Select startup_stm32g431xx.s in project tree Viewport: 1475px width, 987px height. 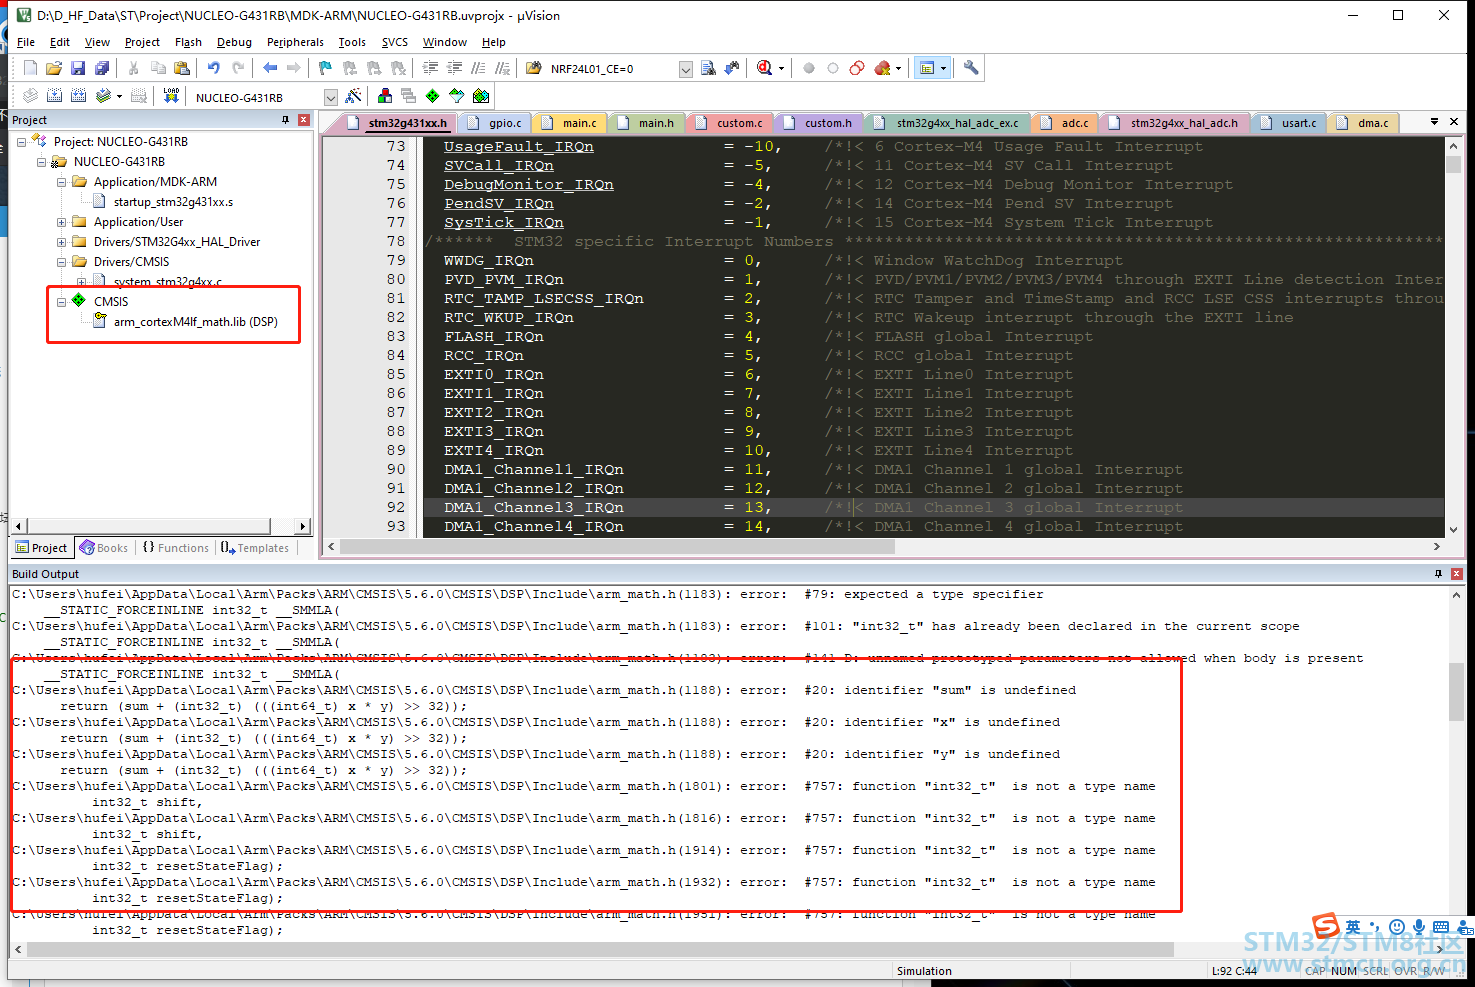(173, 202)
